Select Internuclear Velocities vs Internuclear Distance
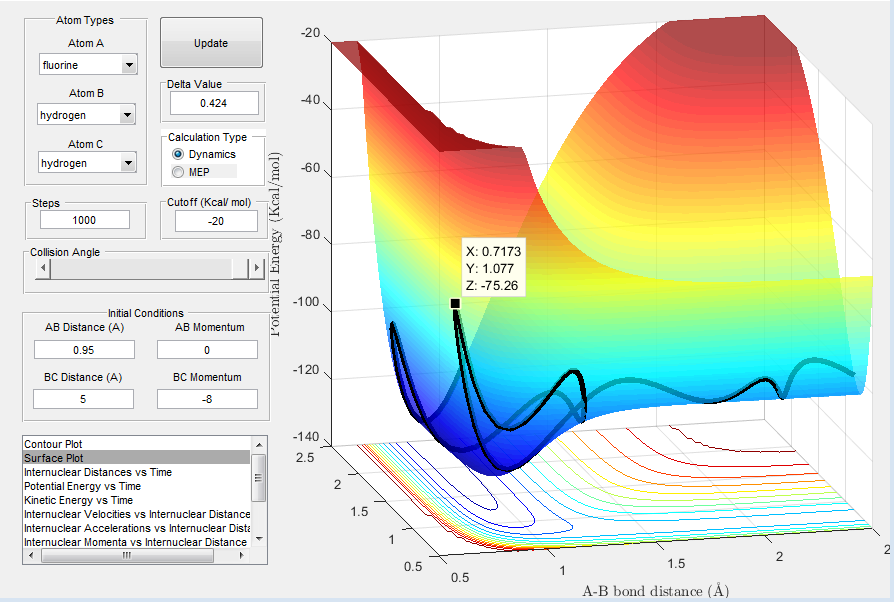894x602 pixels. [x=137, y=514]
